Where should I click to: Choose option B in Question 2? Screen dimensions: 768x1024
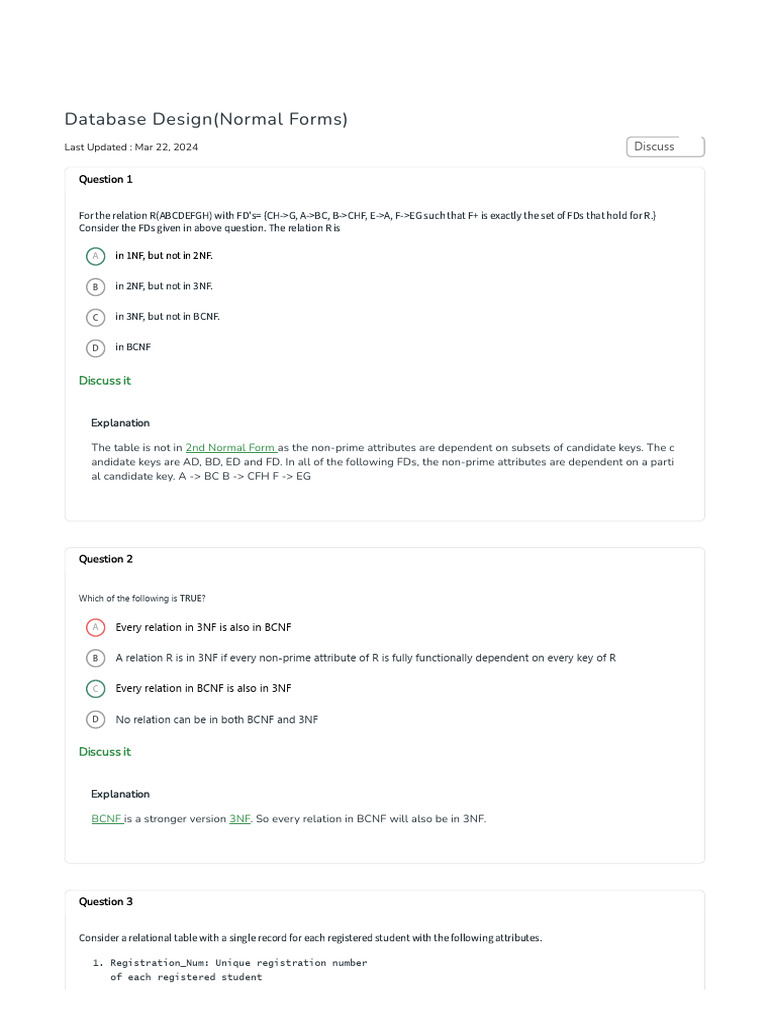[95, 658]
